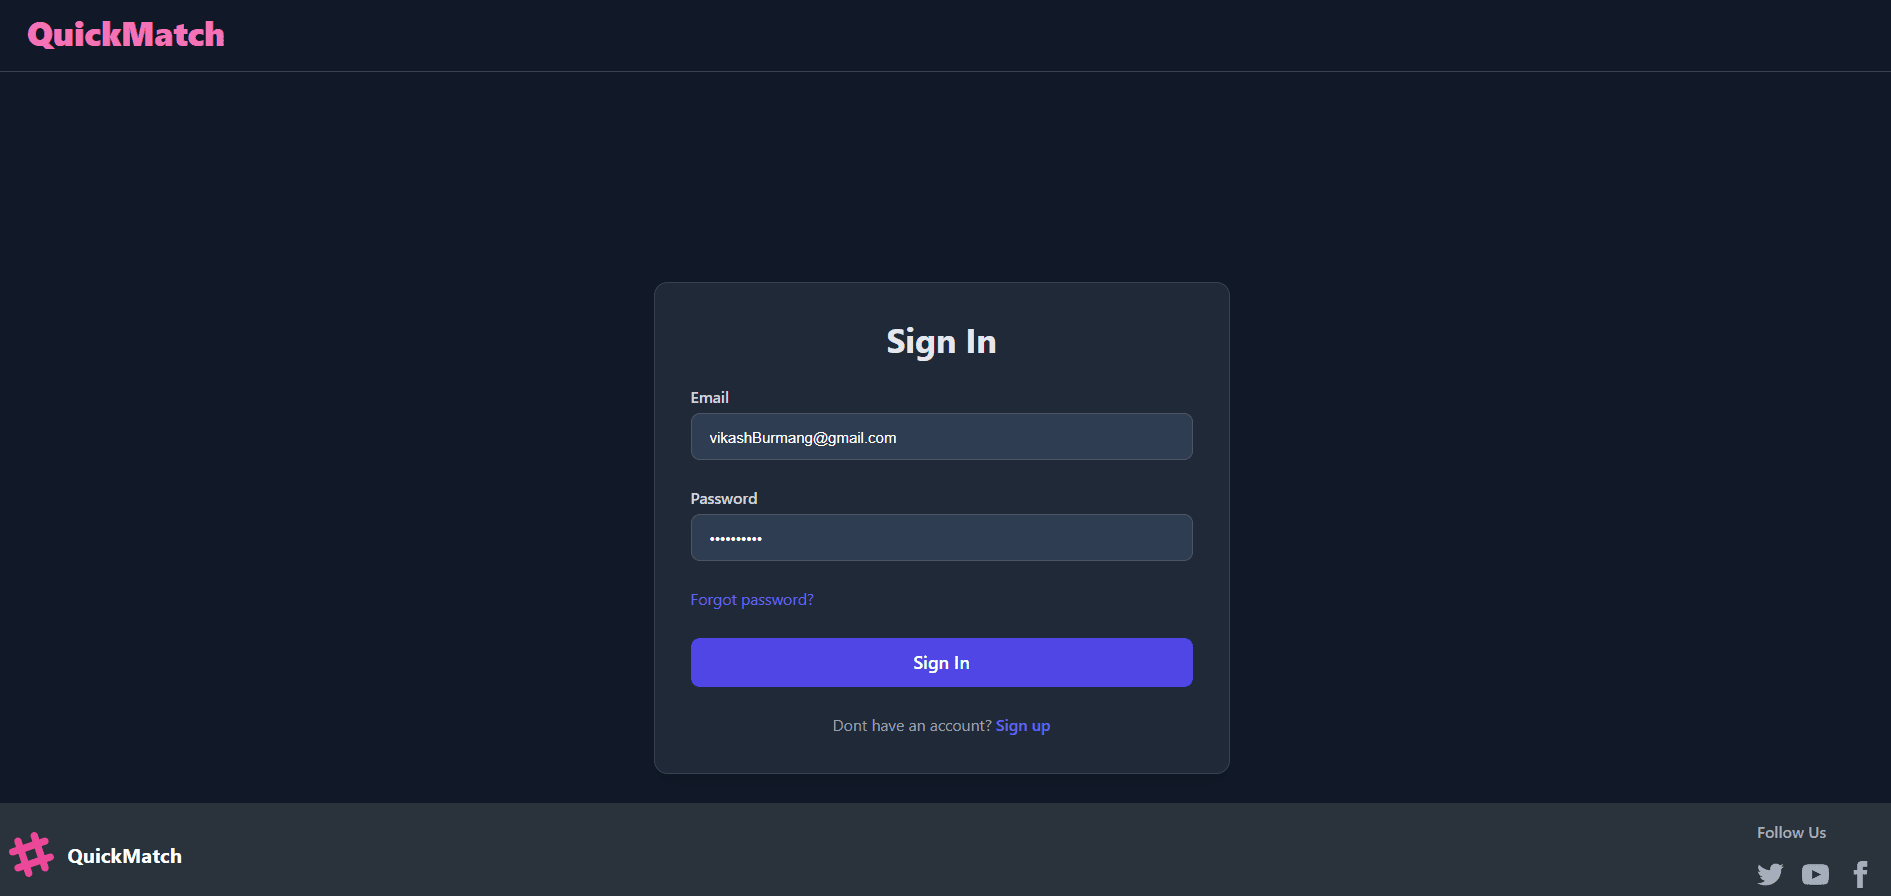Focus the Password input field
This screenshot has height=896, width=1891.
click(x=941, y=538)
